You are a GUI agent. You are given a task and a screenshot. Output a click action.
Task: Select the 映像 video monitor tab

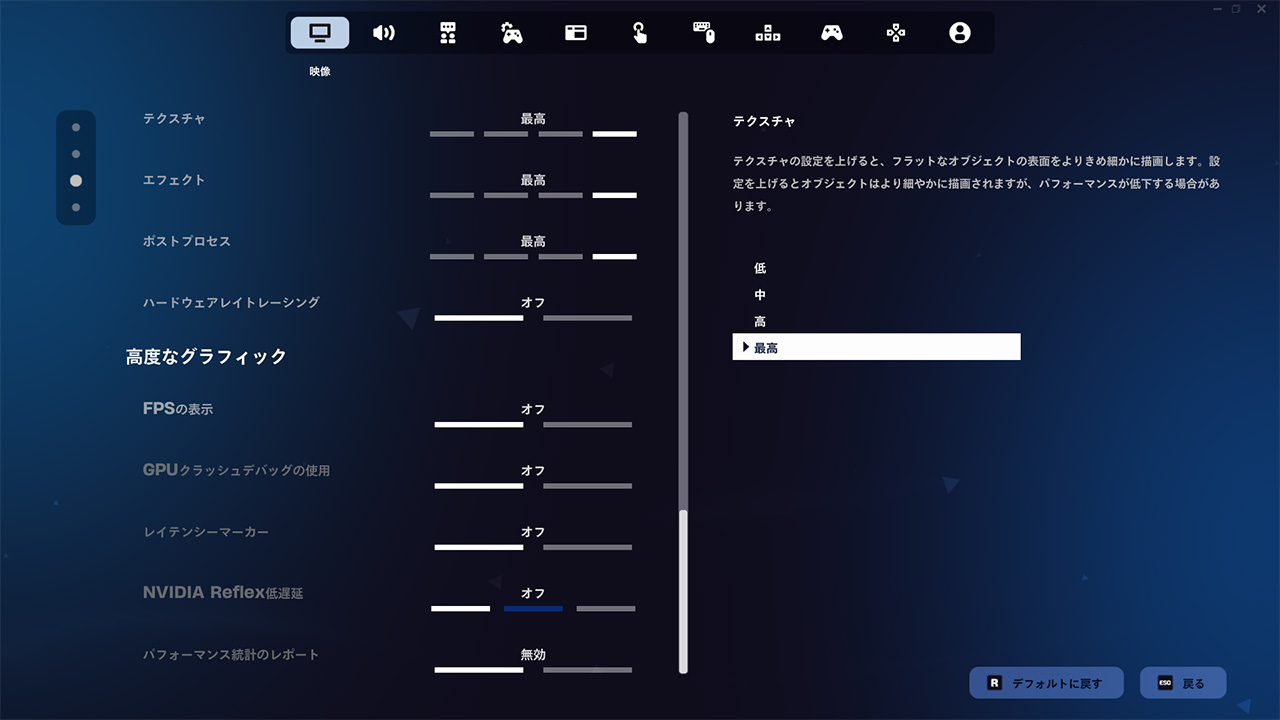320,33
